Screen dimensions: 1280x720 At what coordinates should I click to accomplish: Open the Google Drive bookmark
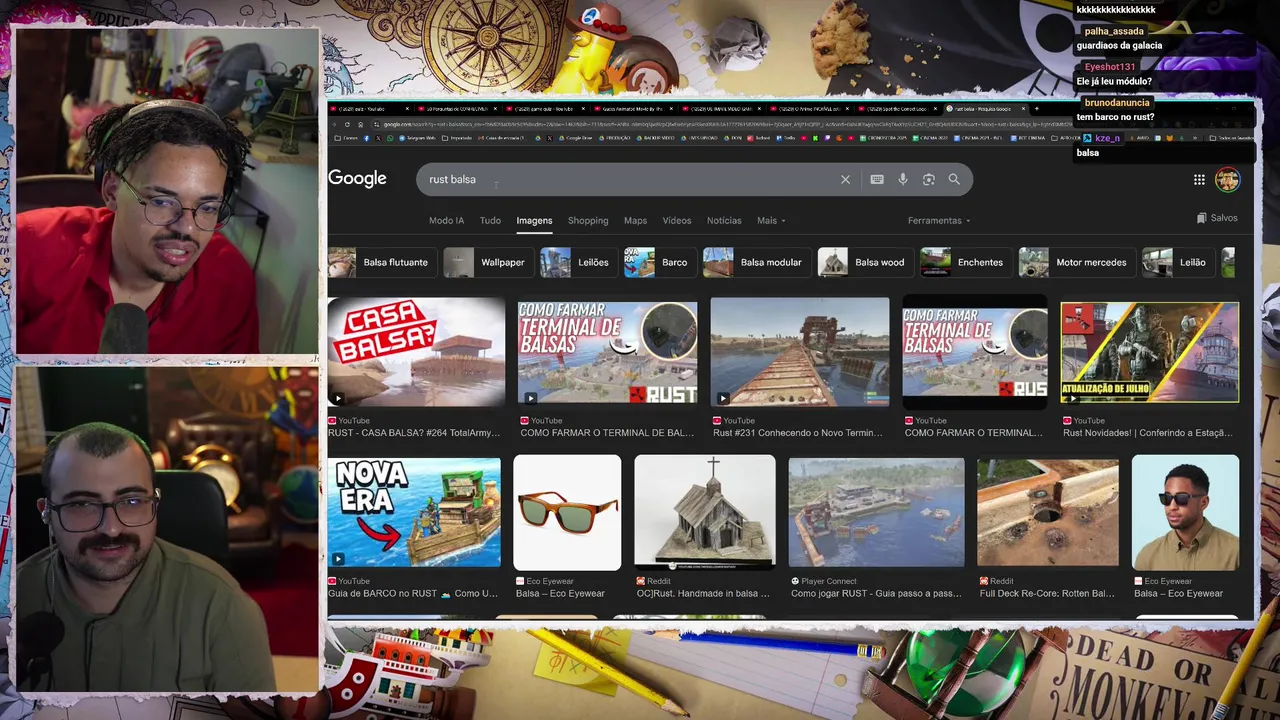[x=576, y=138]
